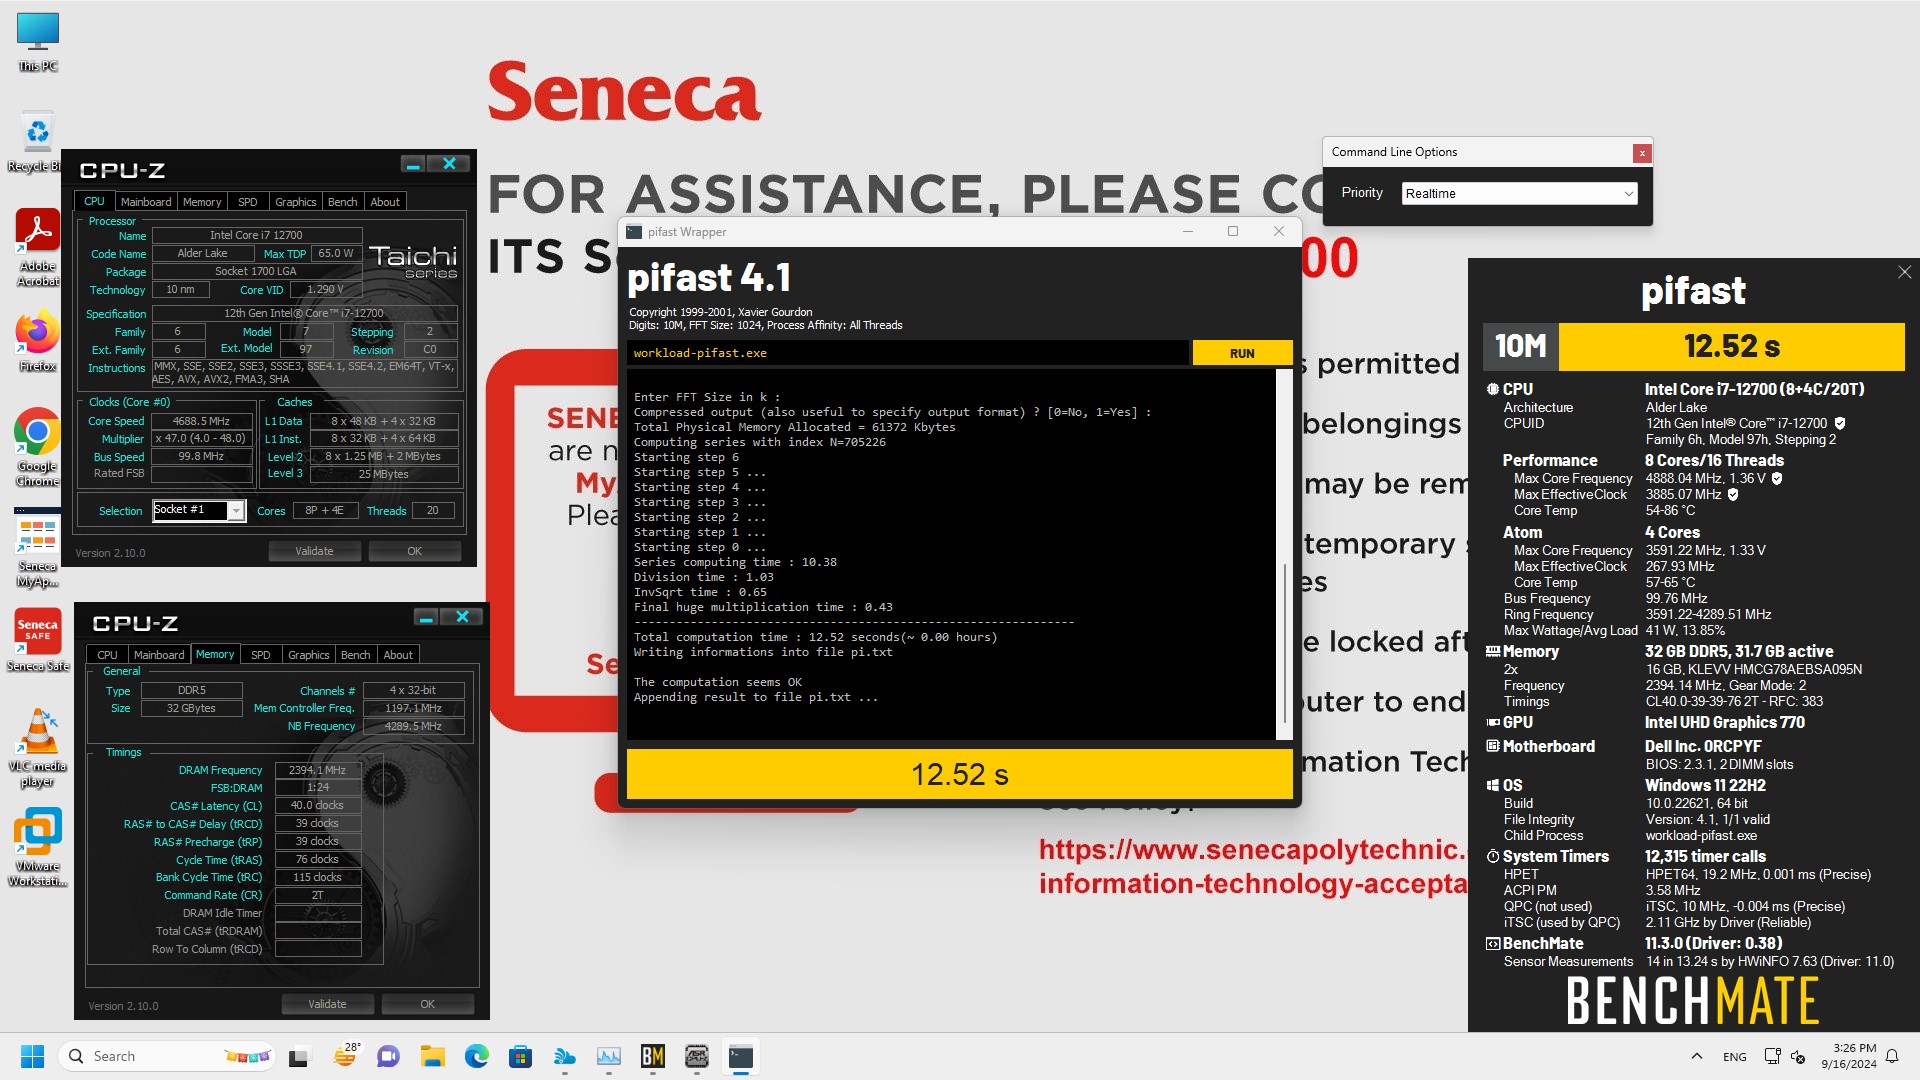This screenshot has height=1080, width=1920.
Task: Launch Adobe Acrobat from the desktop
Action: [38, 248]
